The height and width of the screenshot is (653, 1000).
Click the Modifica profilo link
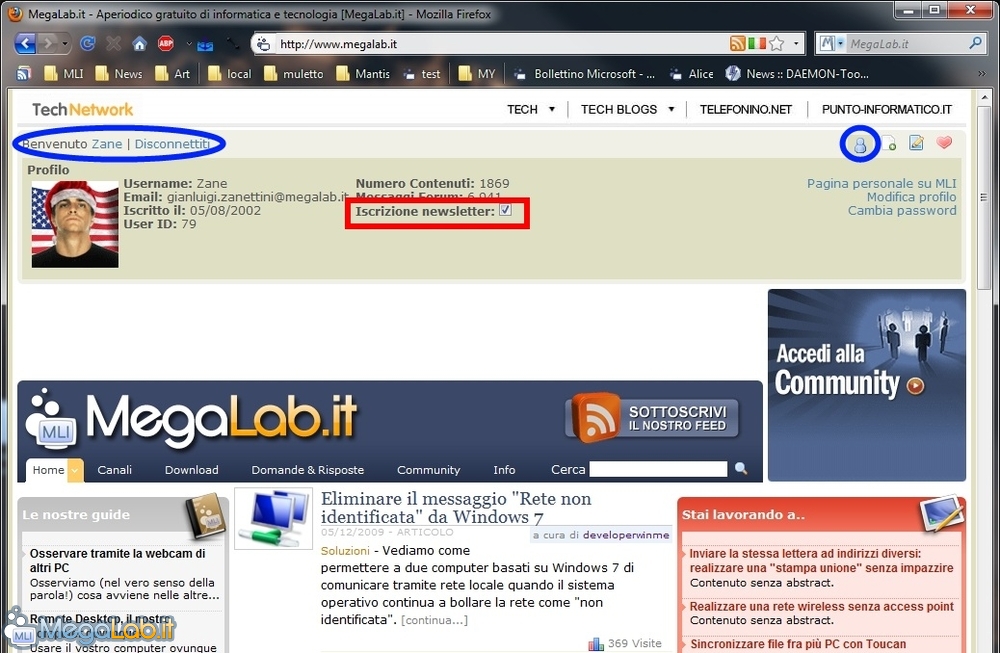click(911, 197)
